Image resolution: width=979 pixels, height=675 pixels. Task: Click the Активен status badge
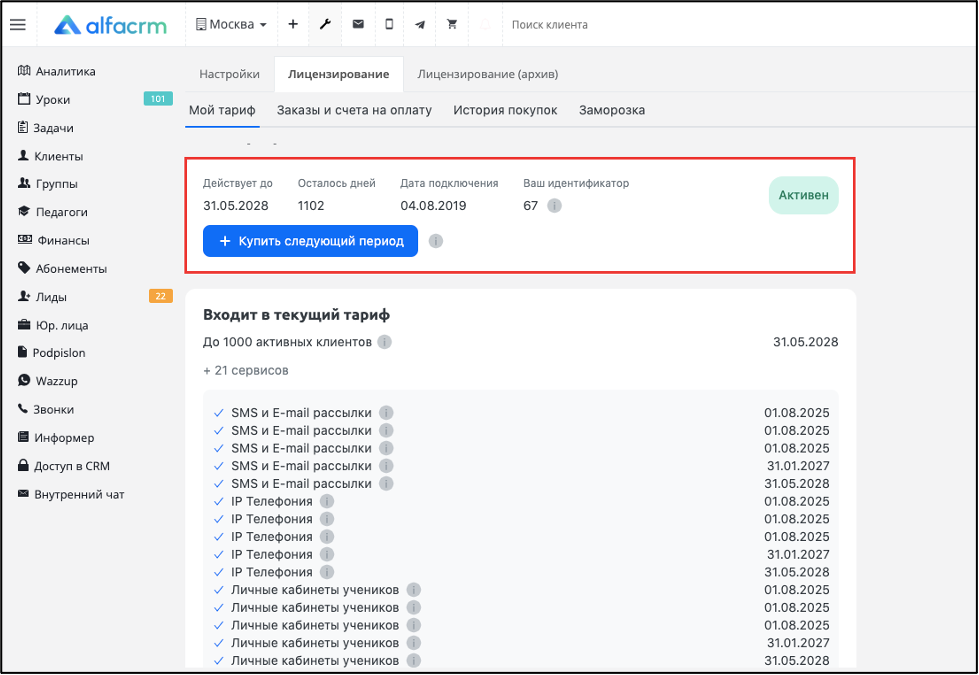click(804, 195)
